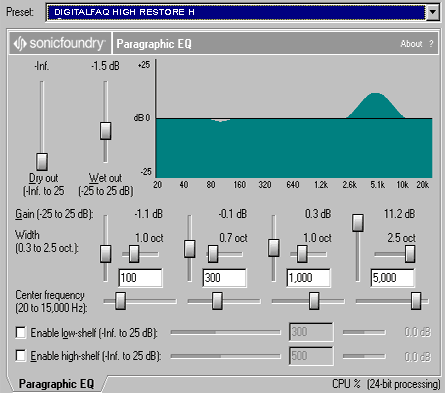Image resolution: width=445 pixels, height=393 pixels.
Task: Enable the high-shelf checkbox
Action: coord(21,356)
